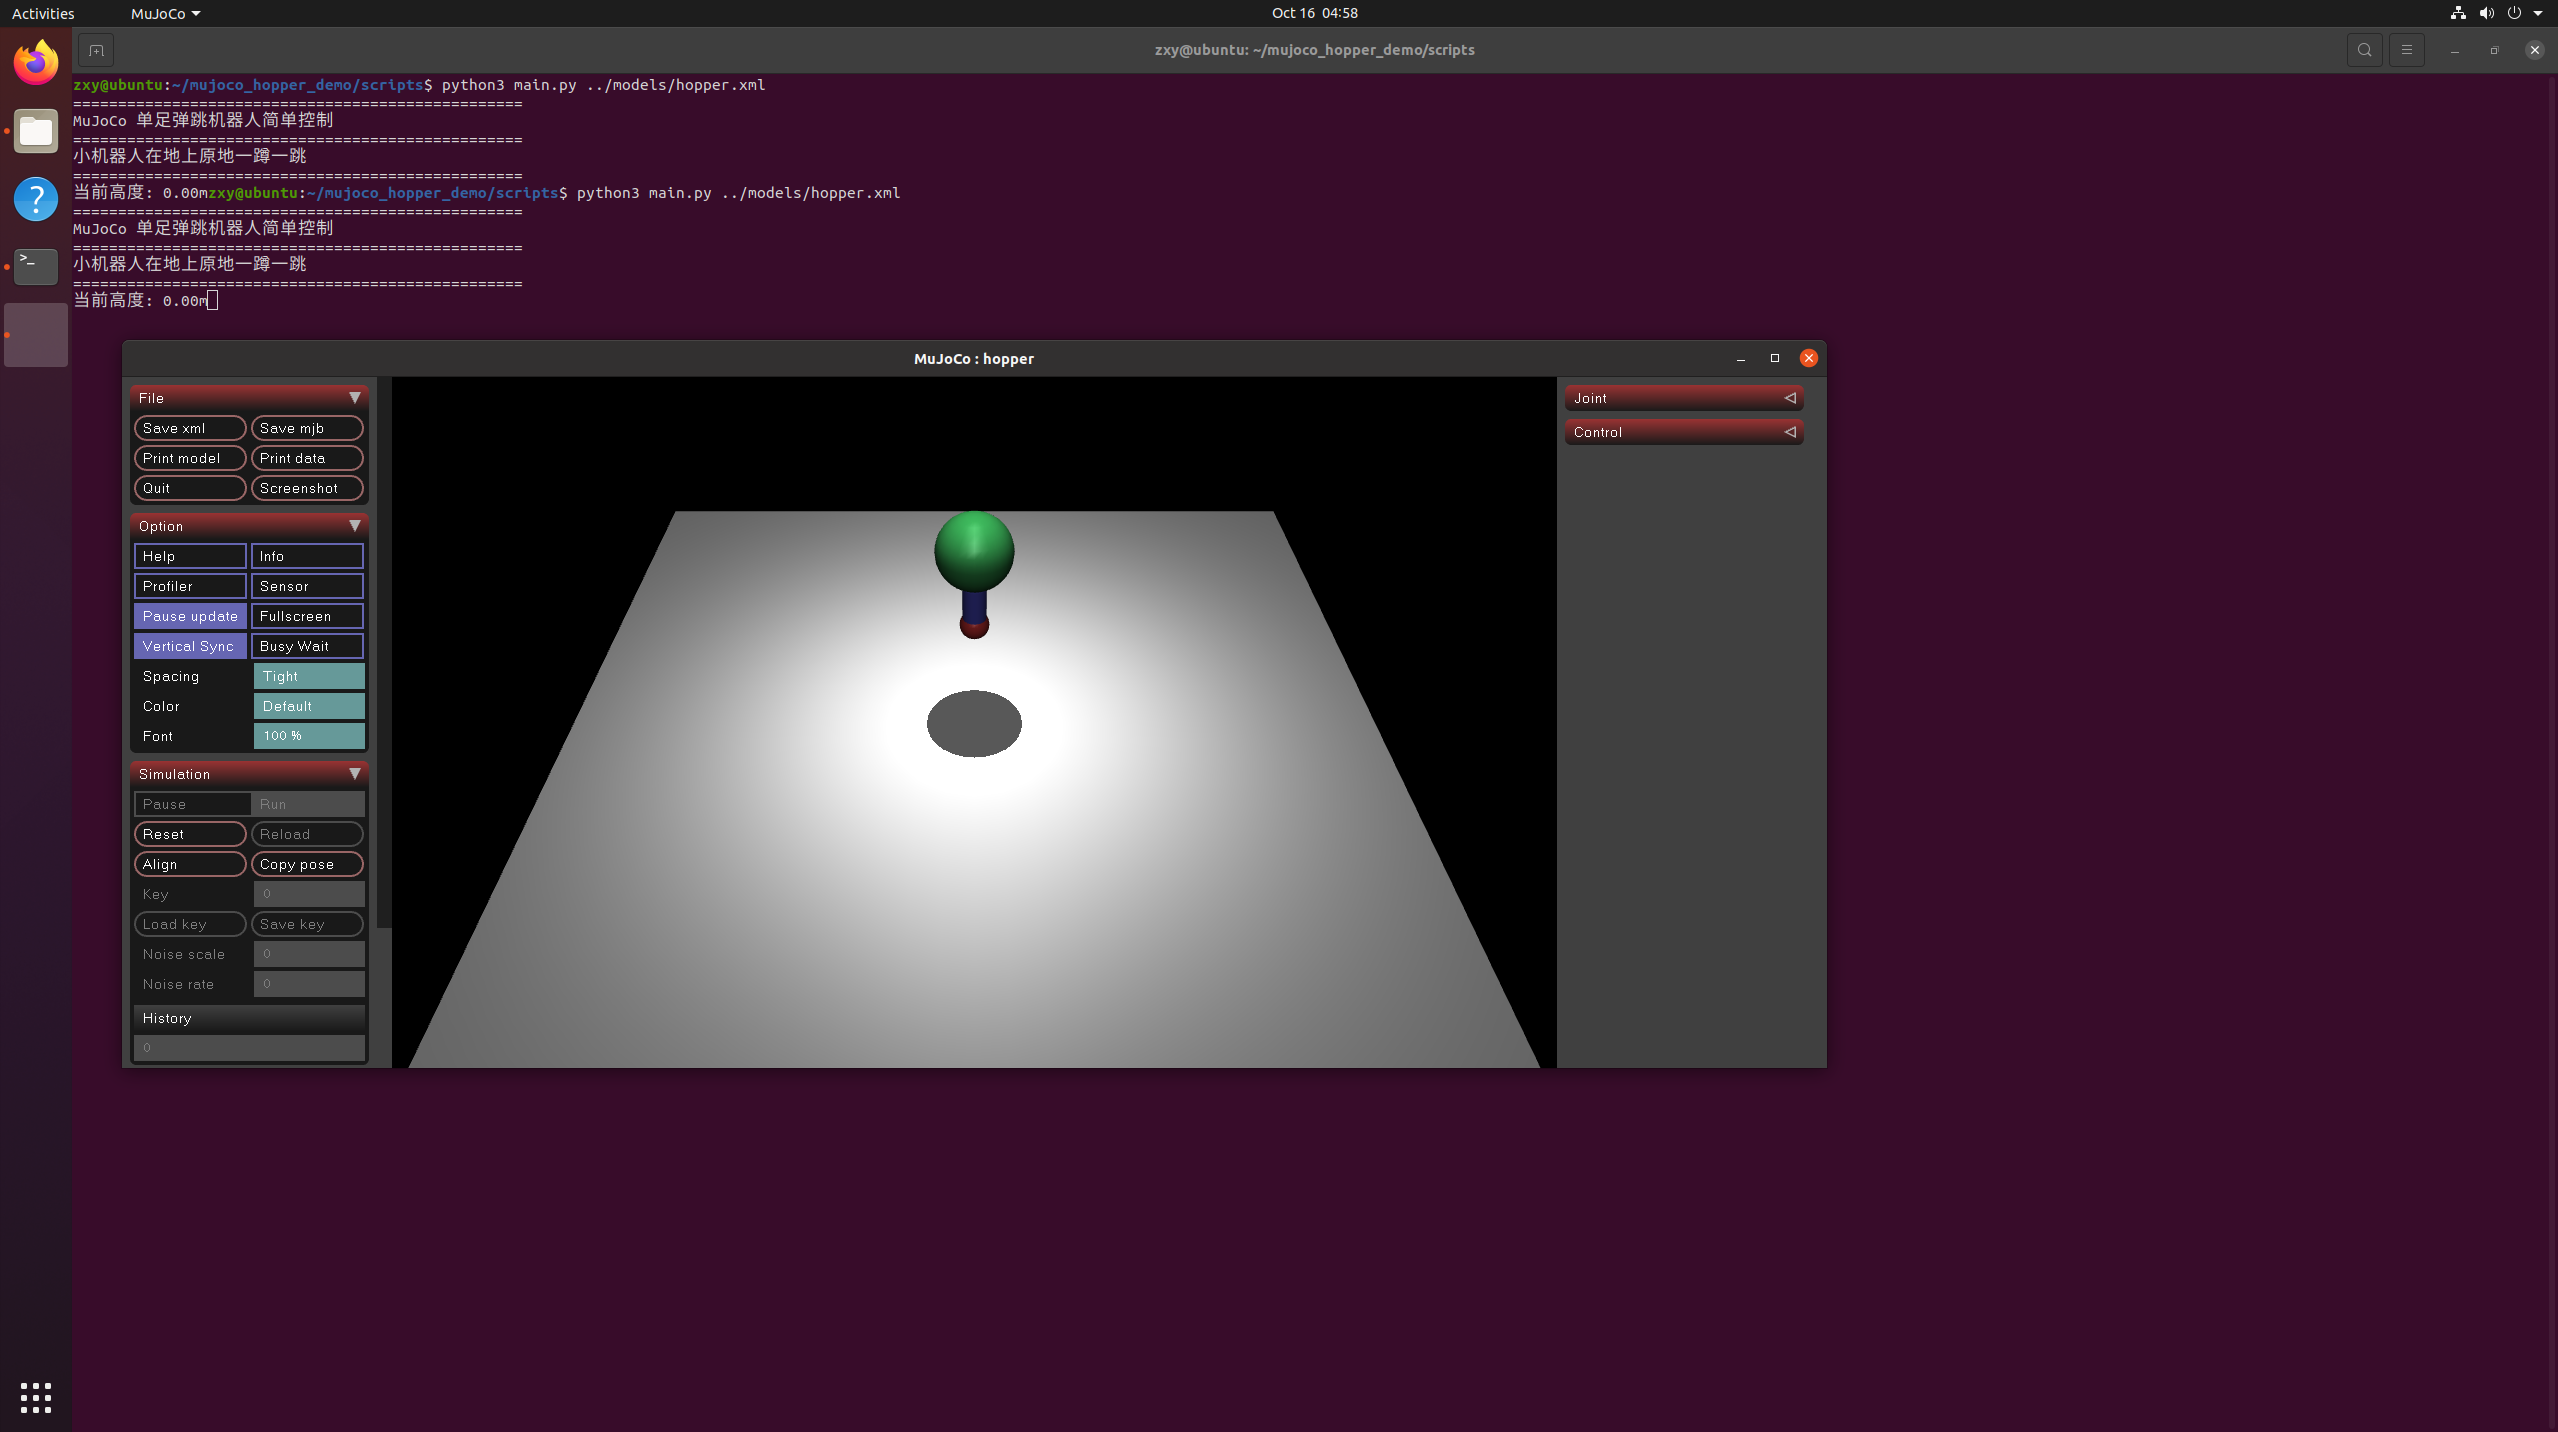This screenshot has width=2558, height=1432.
Task: Open the volume icon in top bar
Action: coord(2486,13)
